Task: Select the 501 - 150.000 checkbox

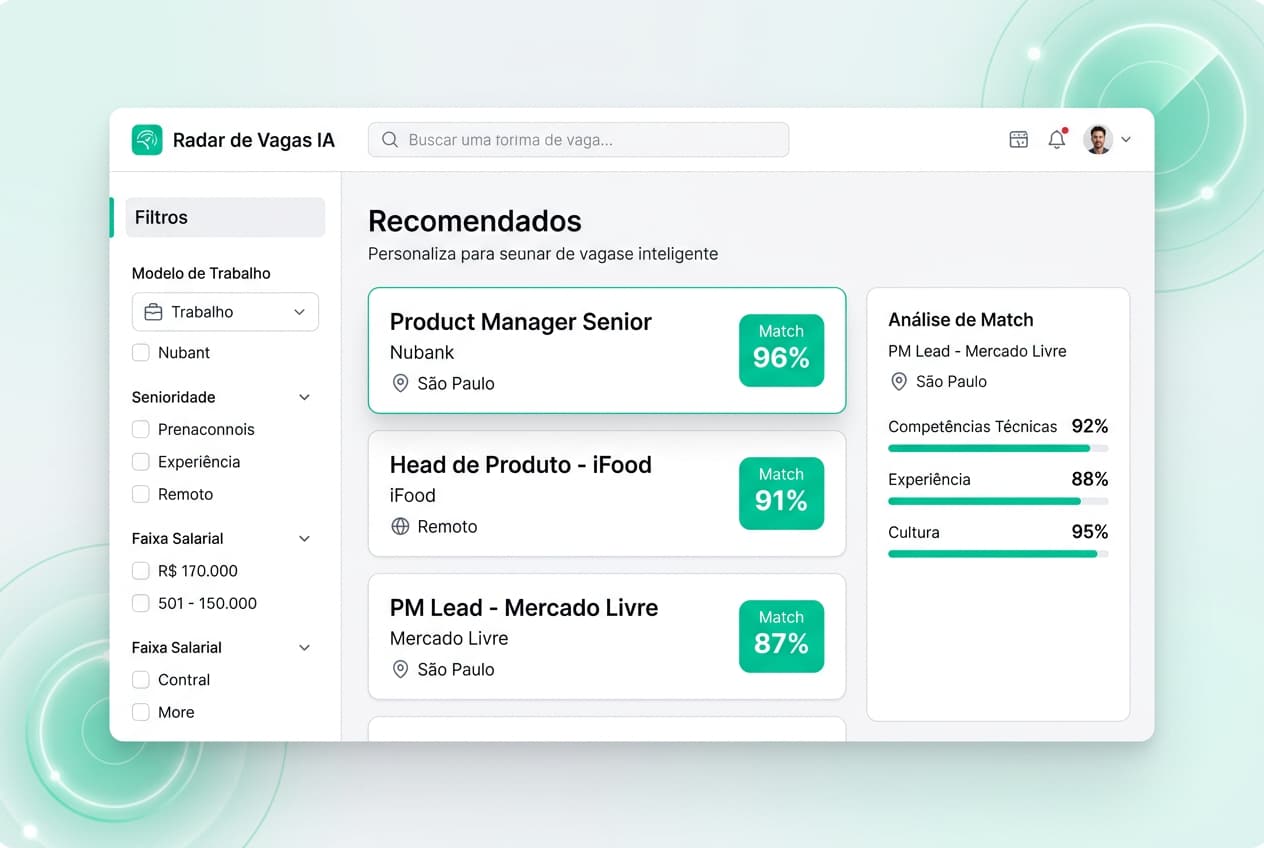Action: pyautogui.click(x=140, y=603)
